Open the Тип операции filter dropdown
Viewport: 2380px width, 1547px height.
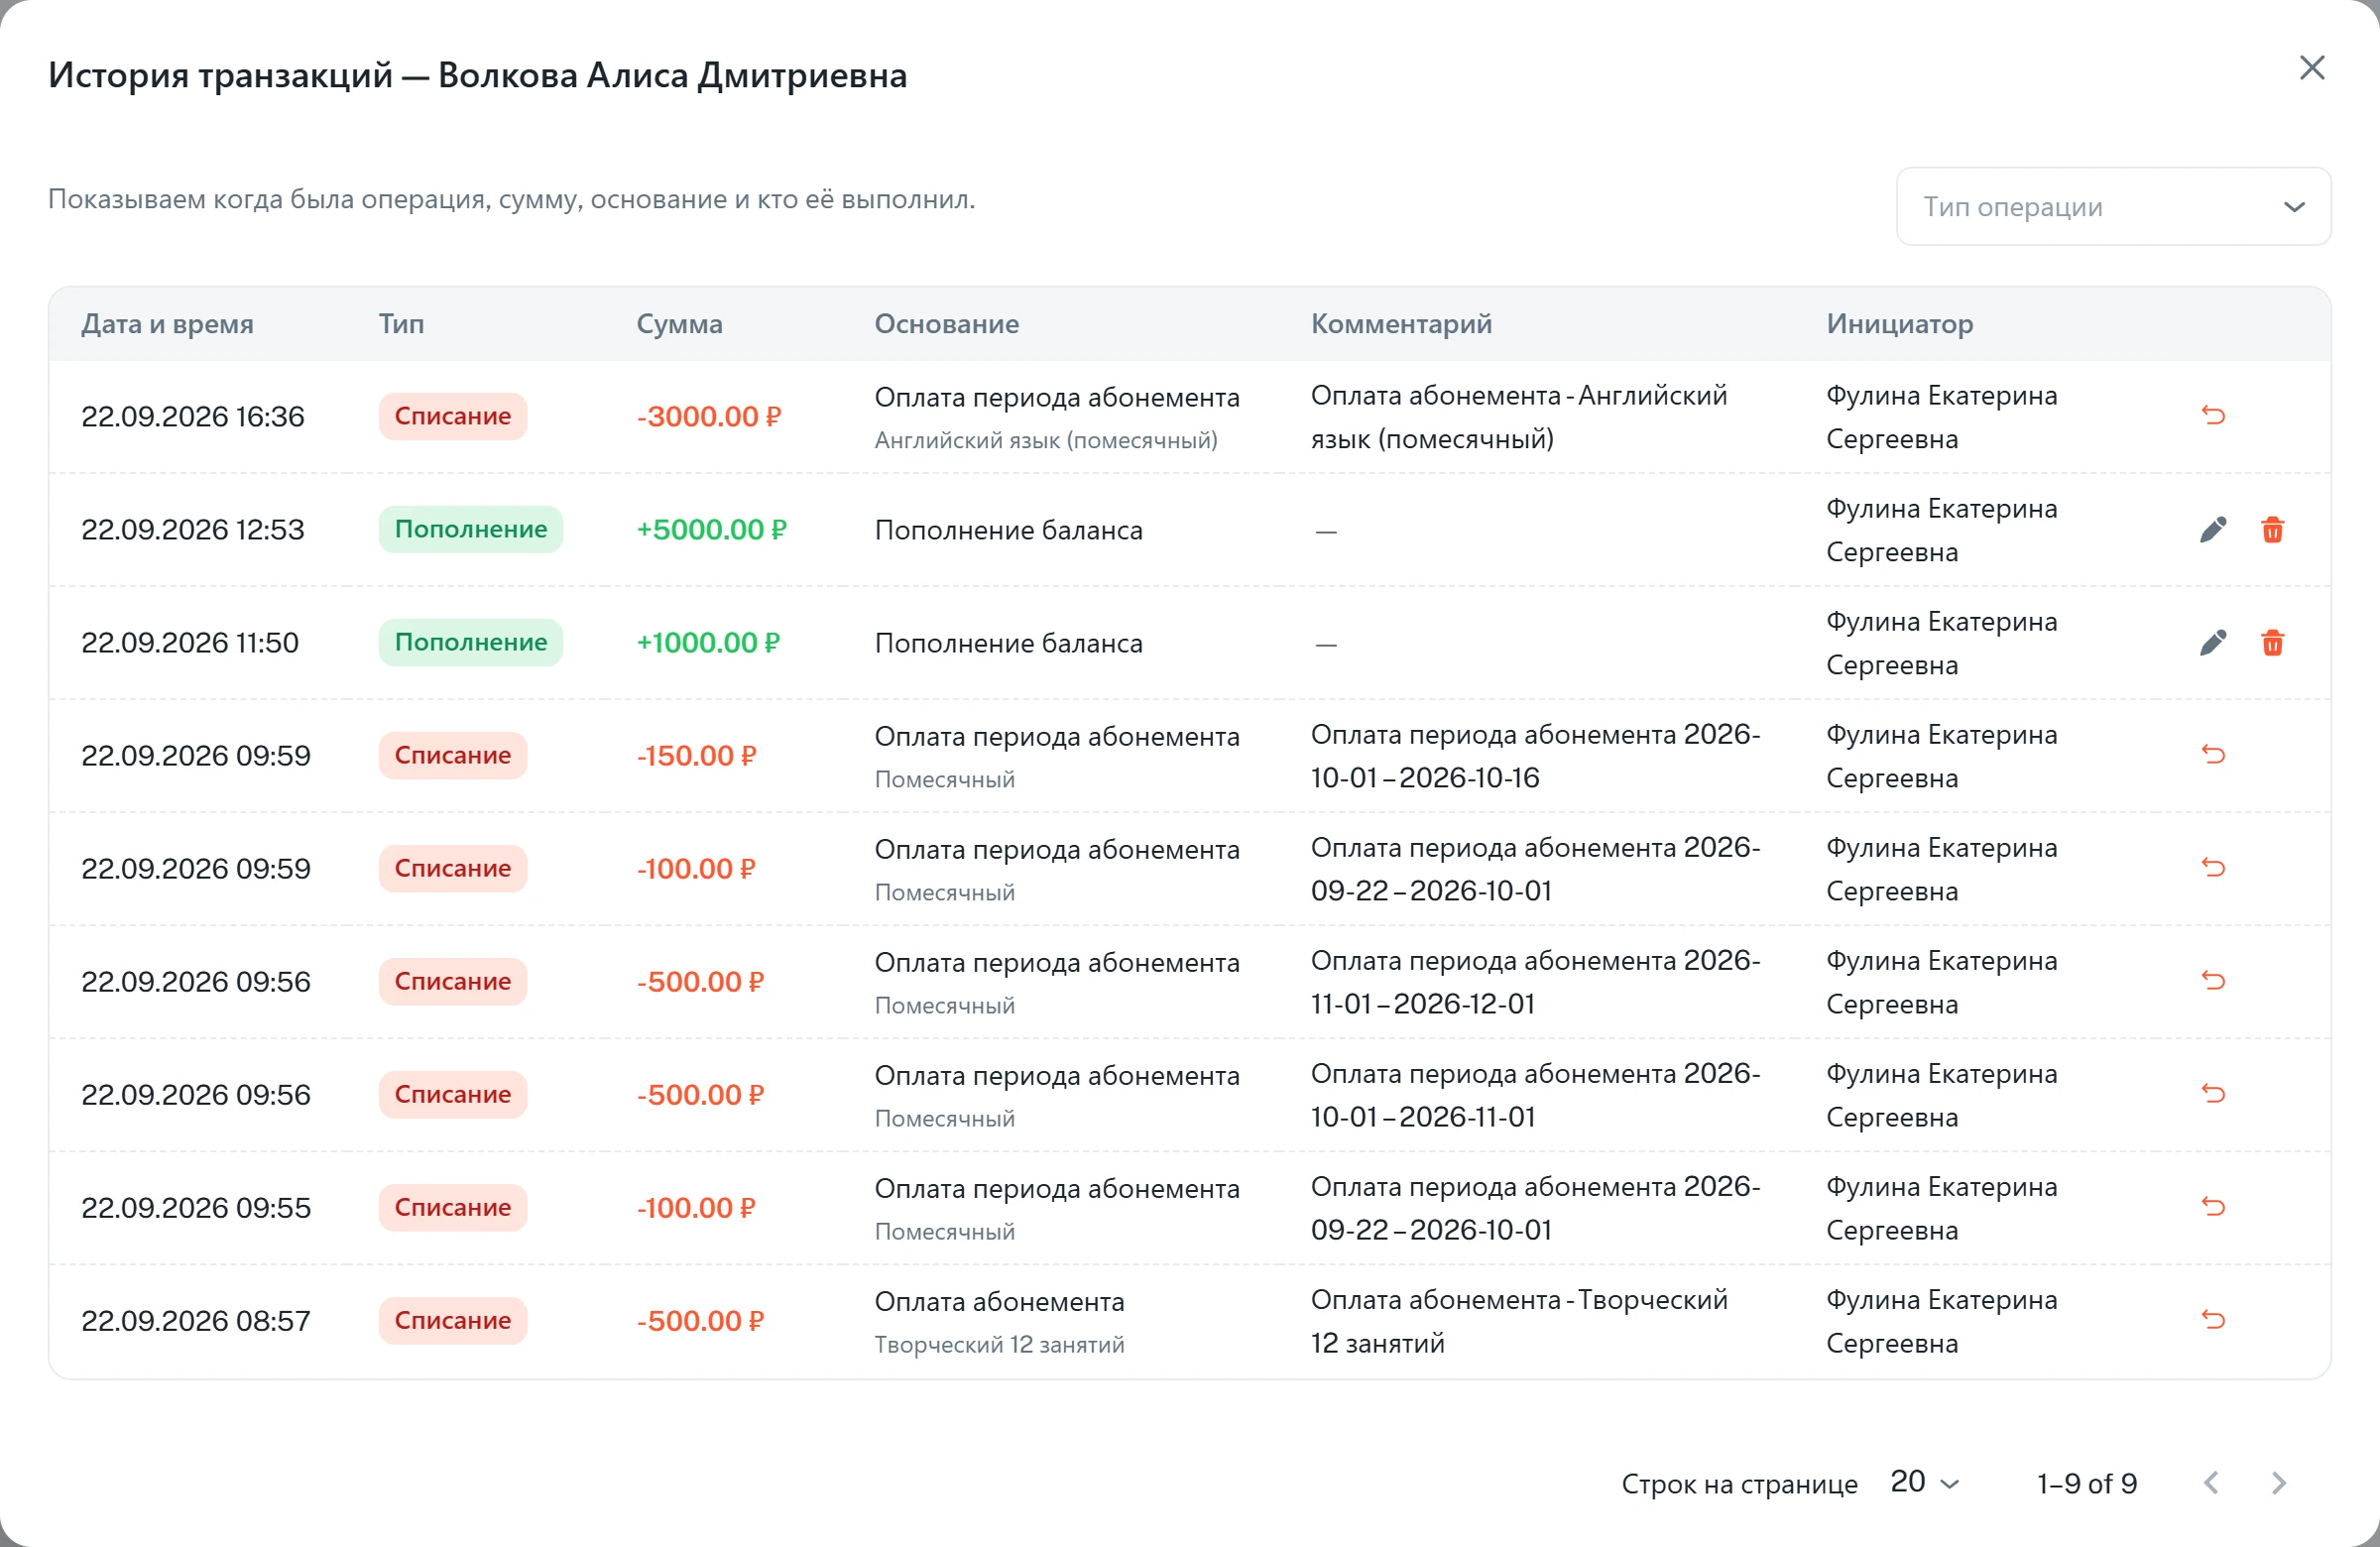[x=2113, y=206]
